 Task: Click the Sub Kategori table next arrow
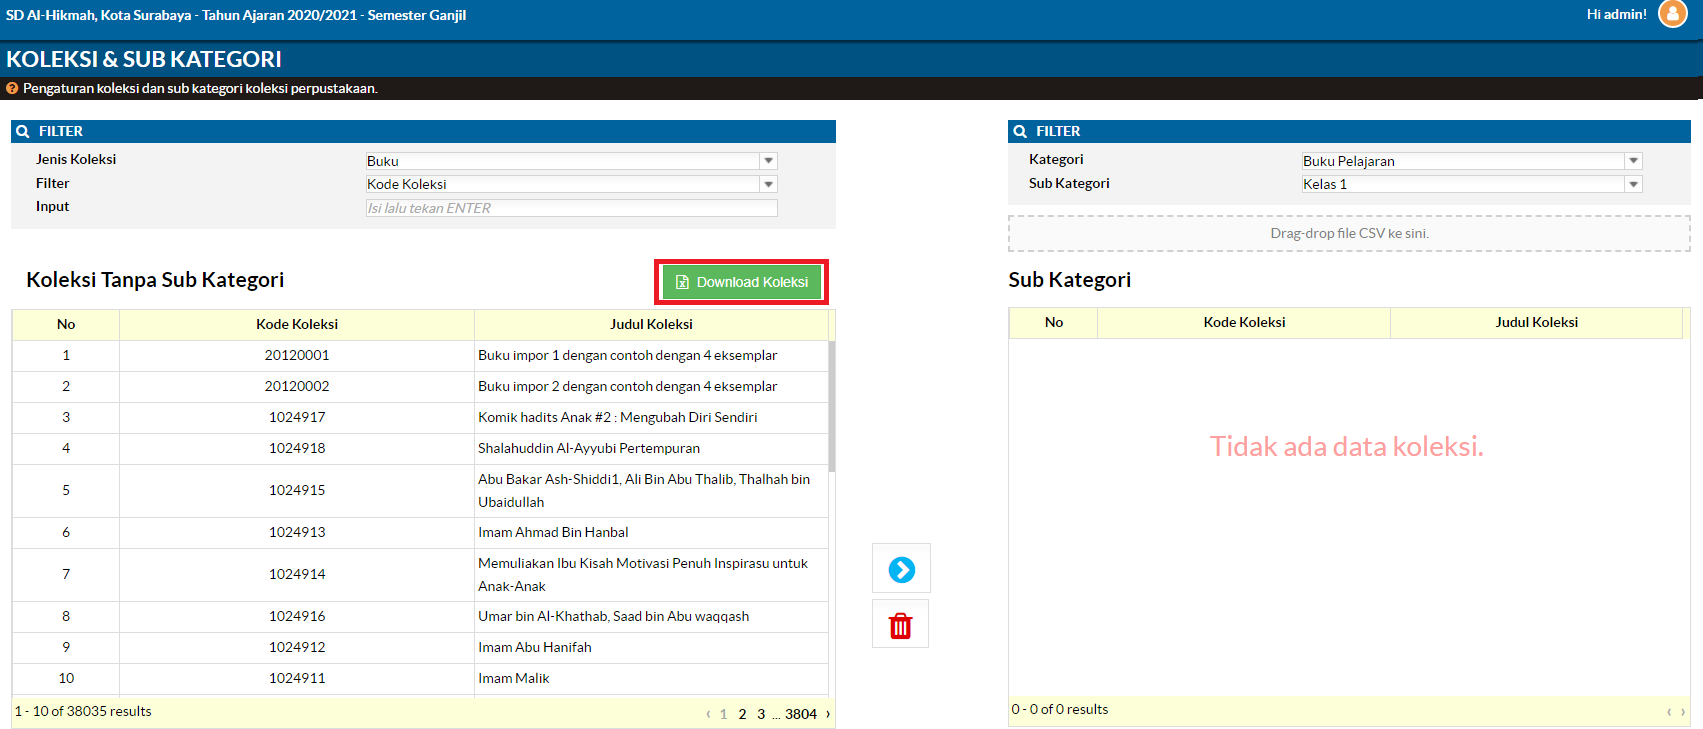(x=1683, y=712)
